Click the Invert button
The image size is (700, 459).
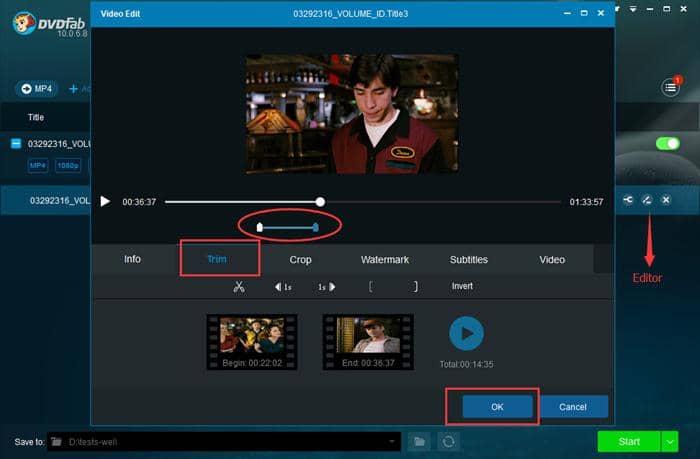[x=462, y=286]
